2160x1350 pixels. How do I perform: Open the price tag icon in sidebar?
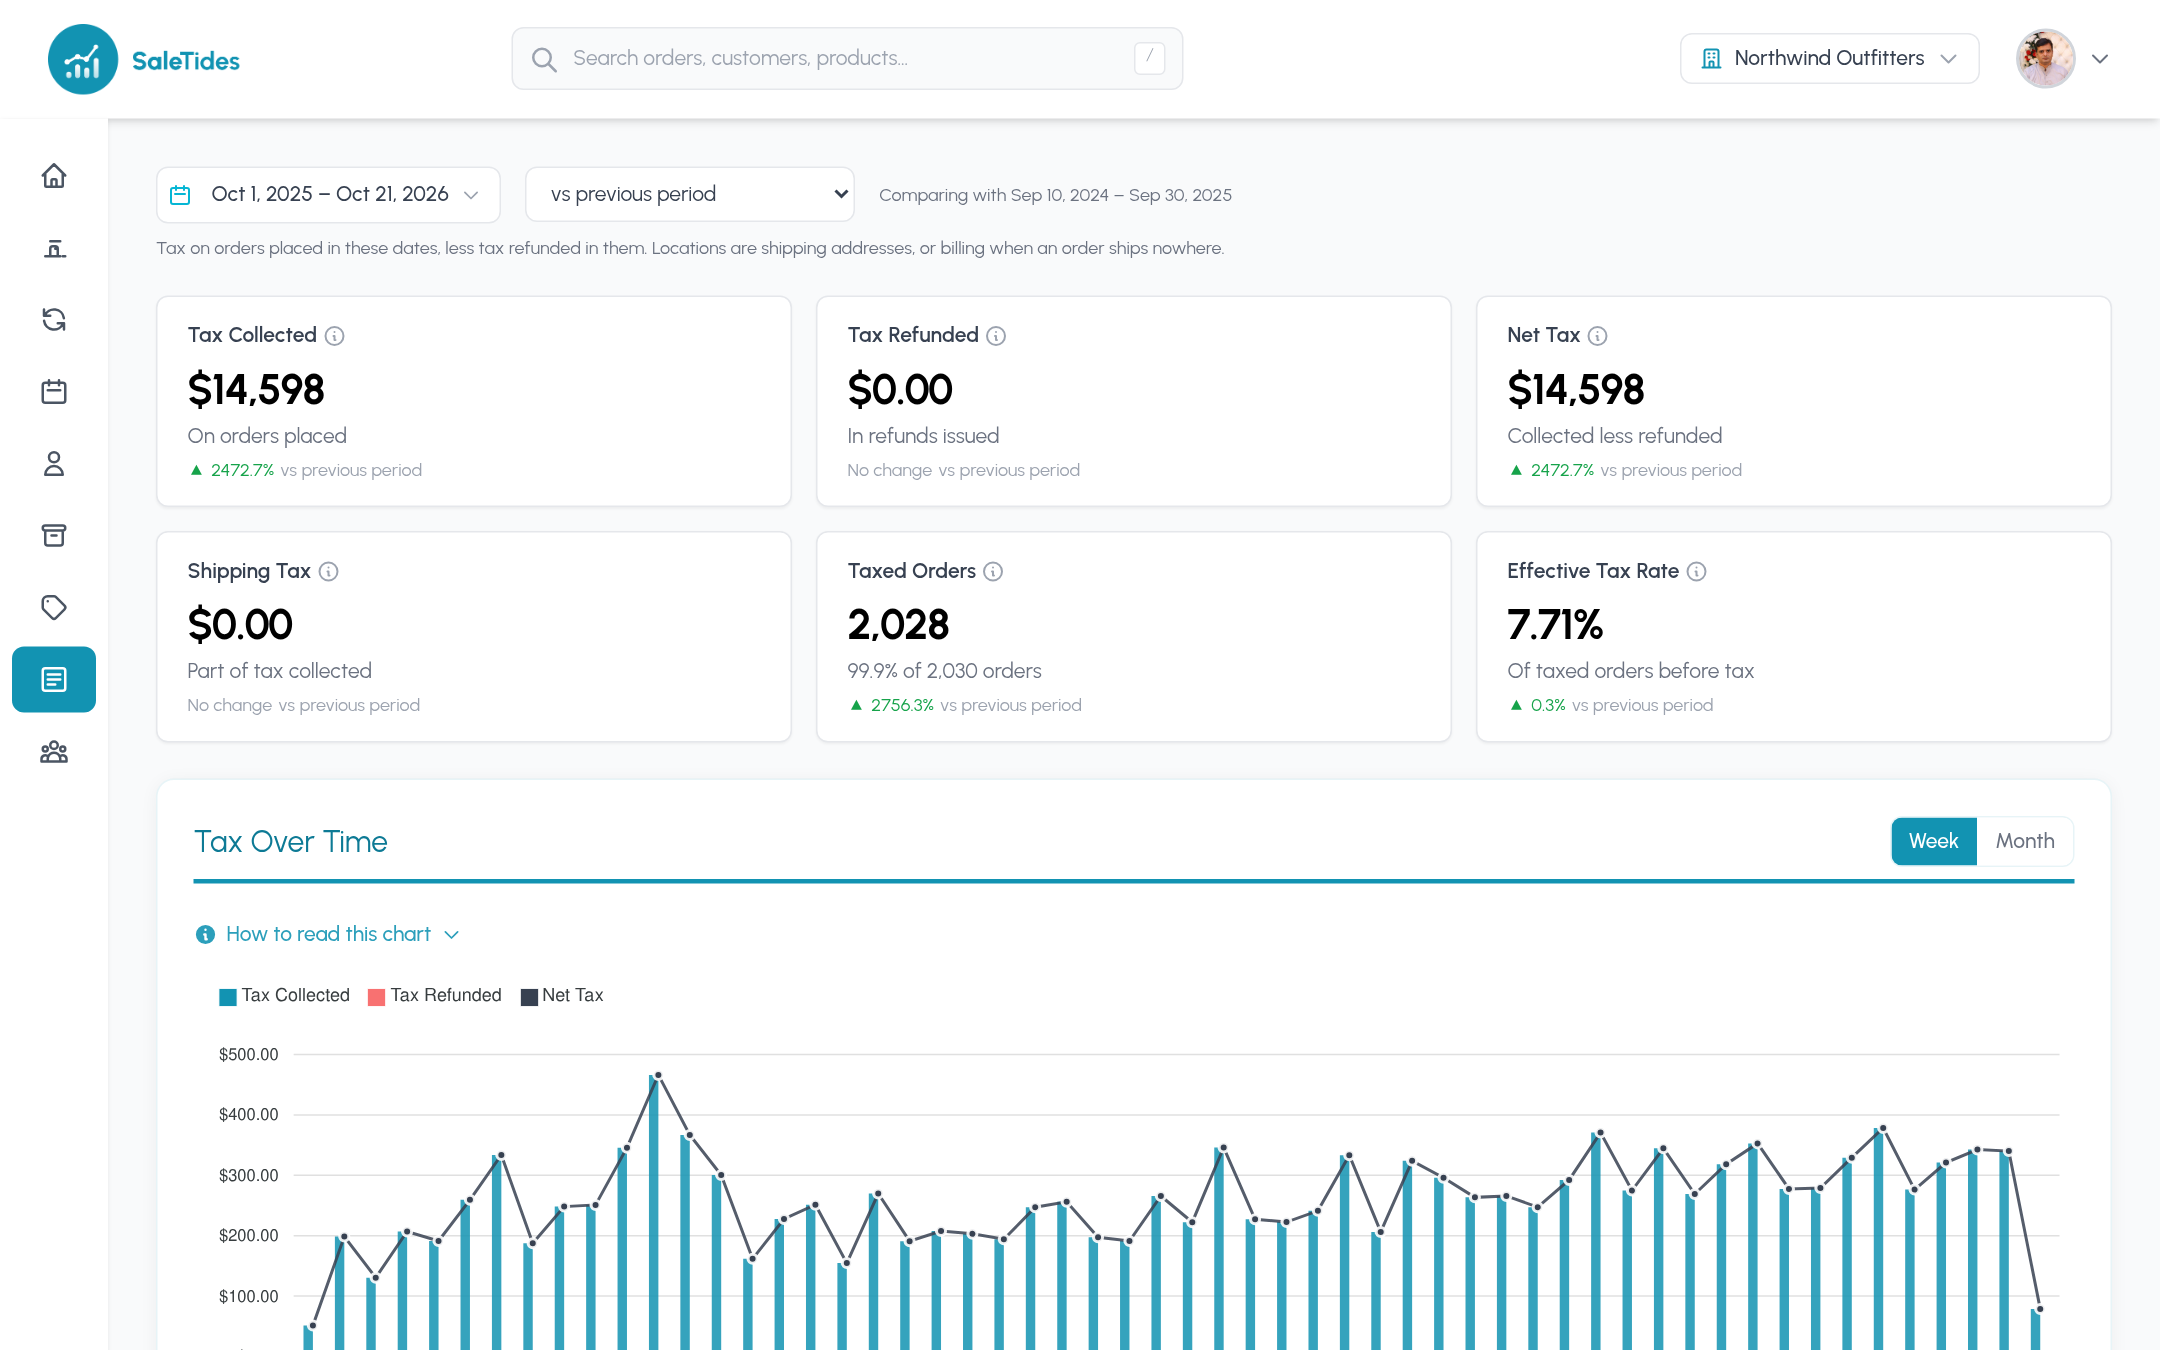click(x=54, y=608)
